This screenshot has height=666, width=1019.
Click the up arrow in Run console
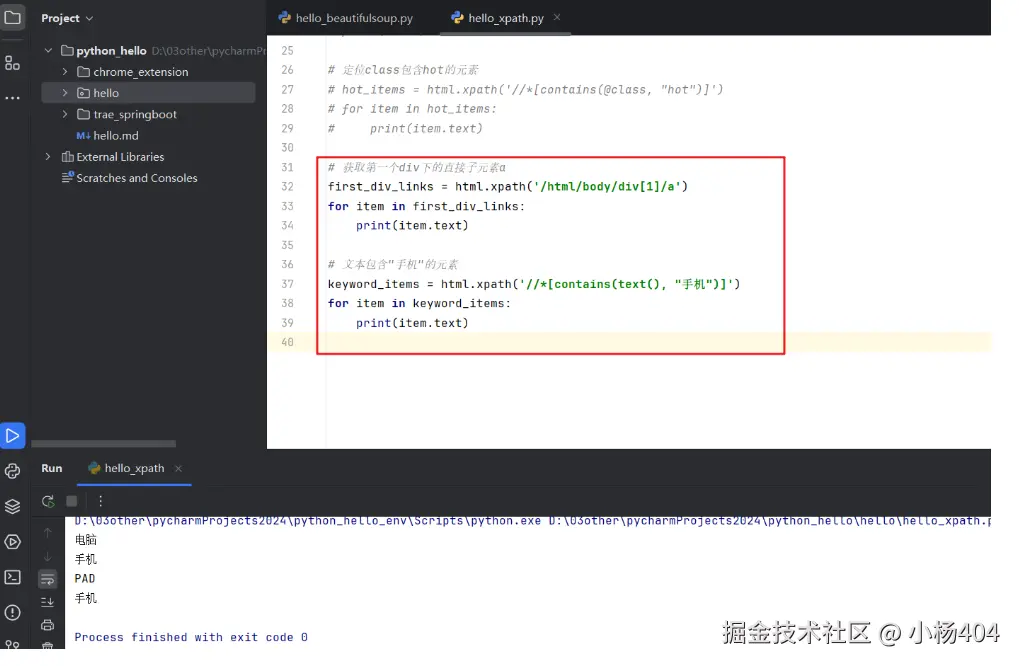tap(47, 533)
